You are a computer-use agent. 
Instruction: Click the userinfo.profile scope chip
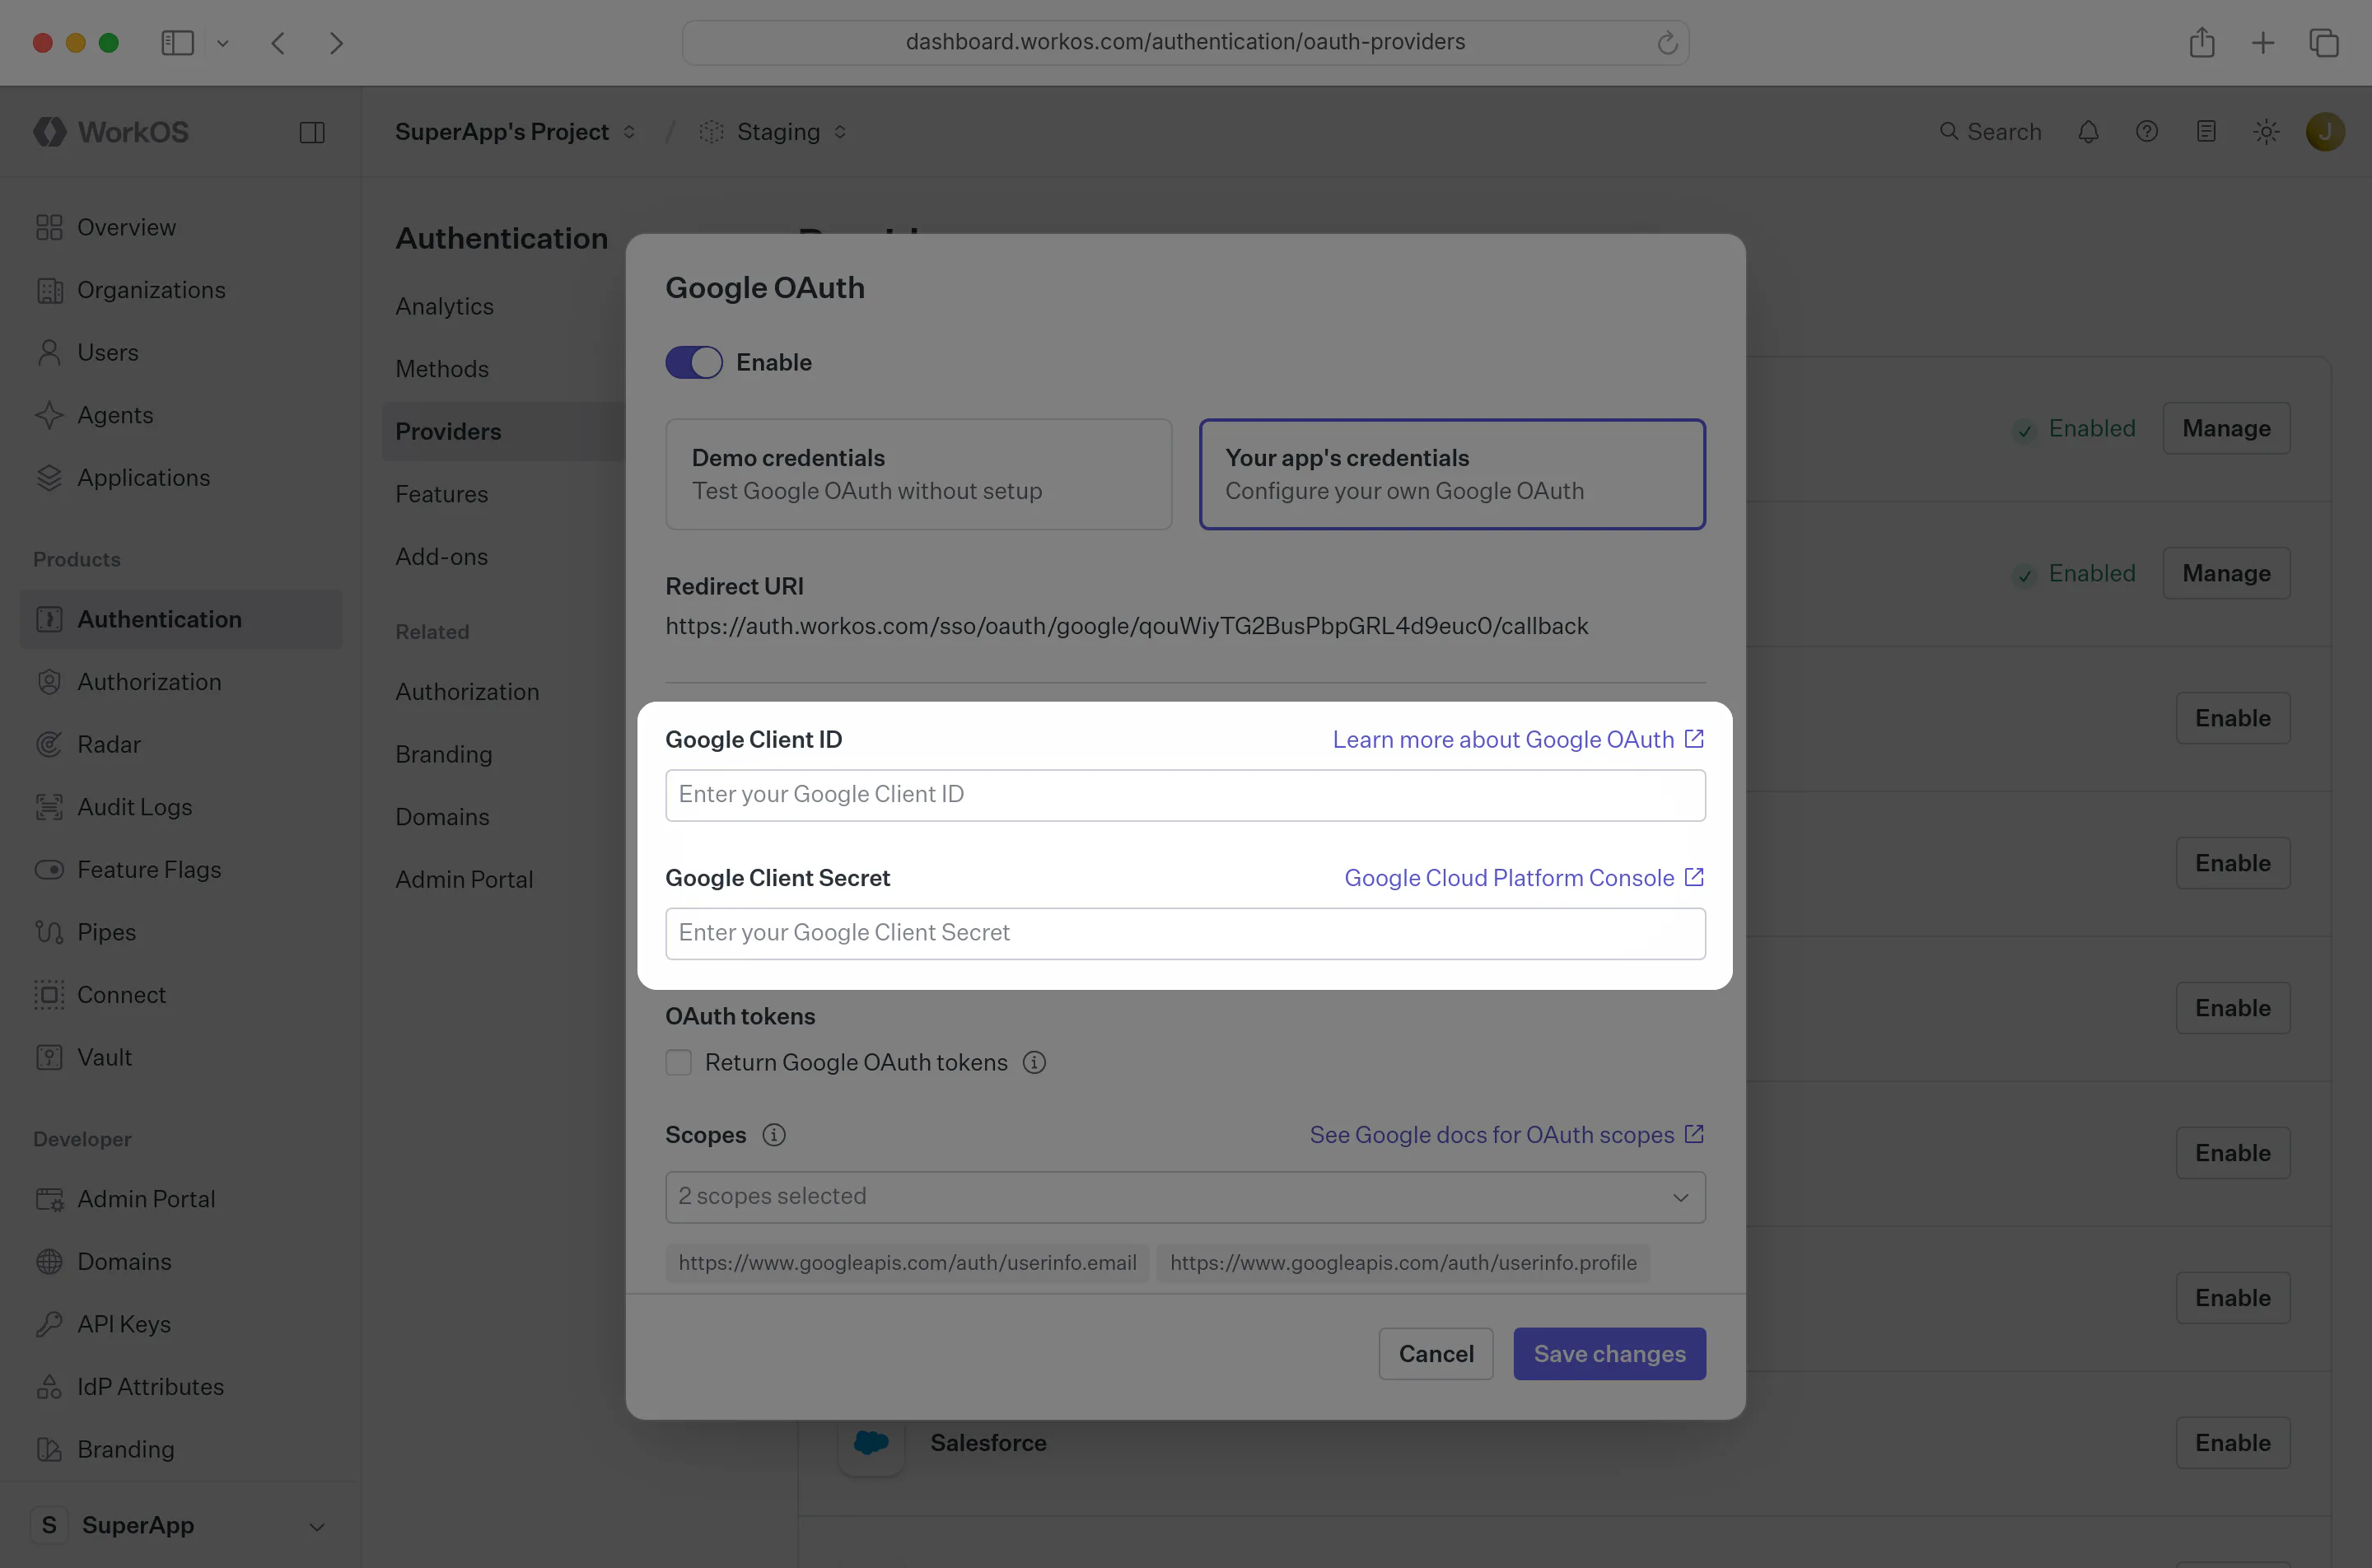1403,1263
